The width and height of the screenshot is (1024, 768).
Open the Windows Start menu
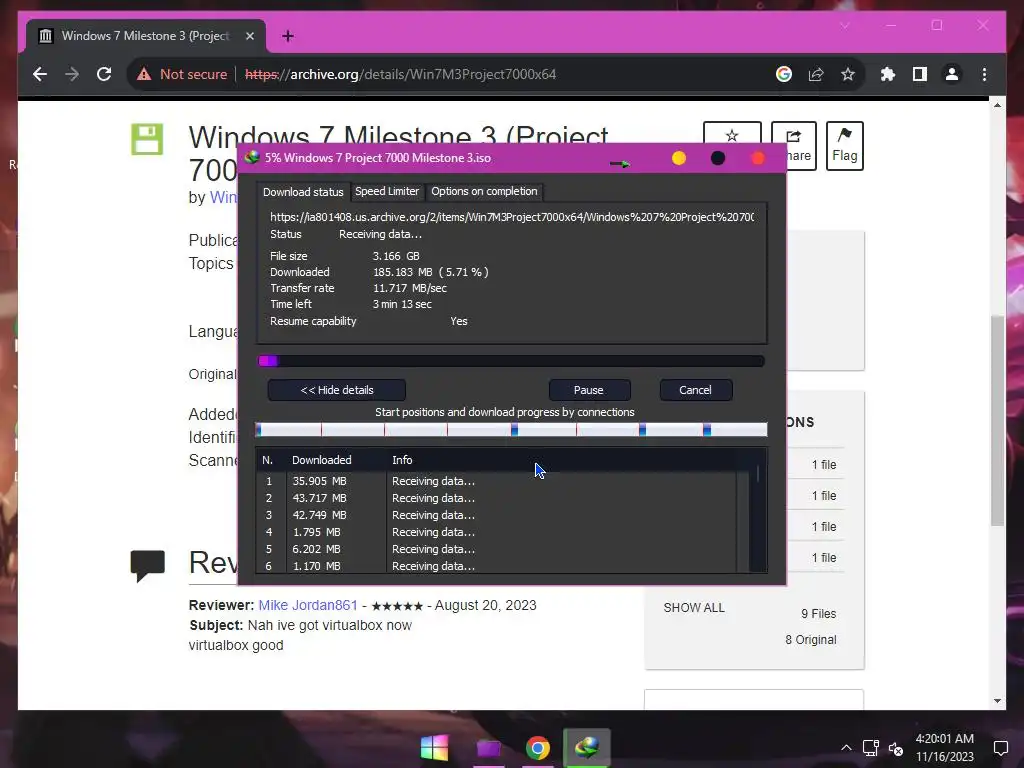(x=434, y=748)
